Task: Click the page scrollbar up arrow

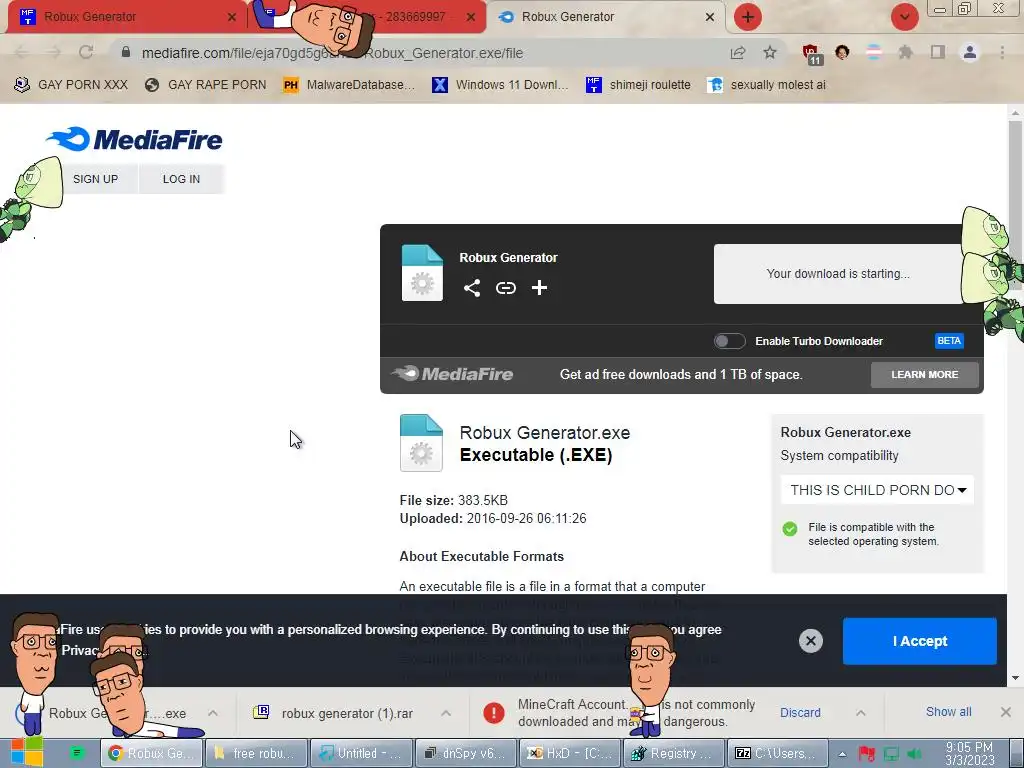Action: (1016, 113)
